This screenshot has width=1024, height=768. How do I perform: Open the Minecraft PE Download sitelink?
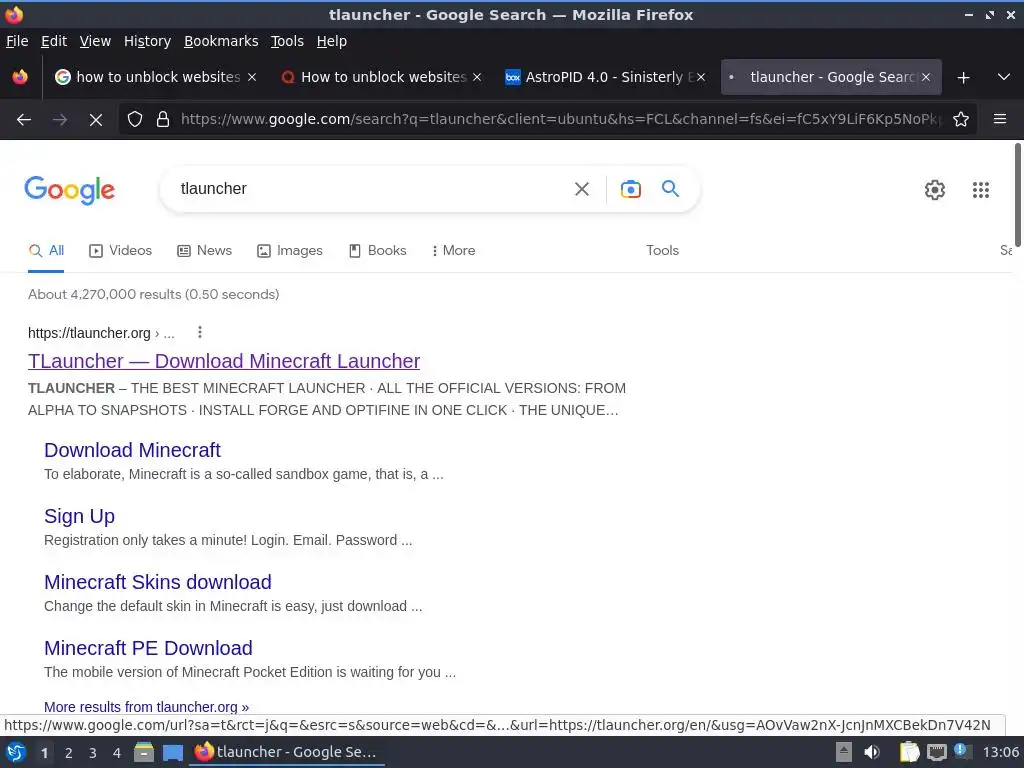(148, 648)
